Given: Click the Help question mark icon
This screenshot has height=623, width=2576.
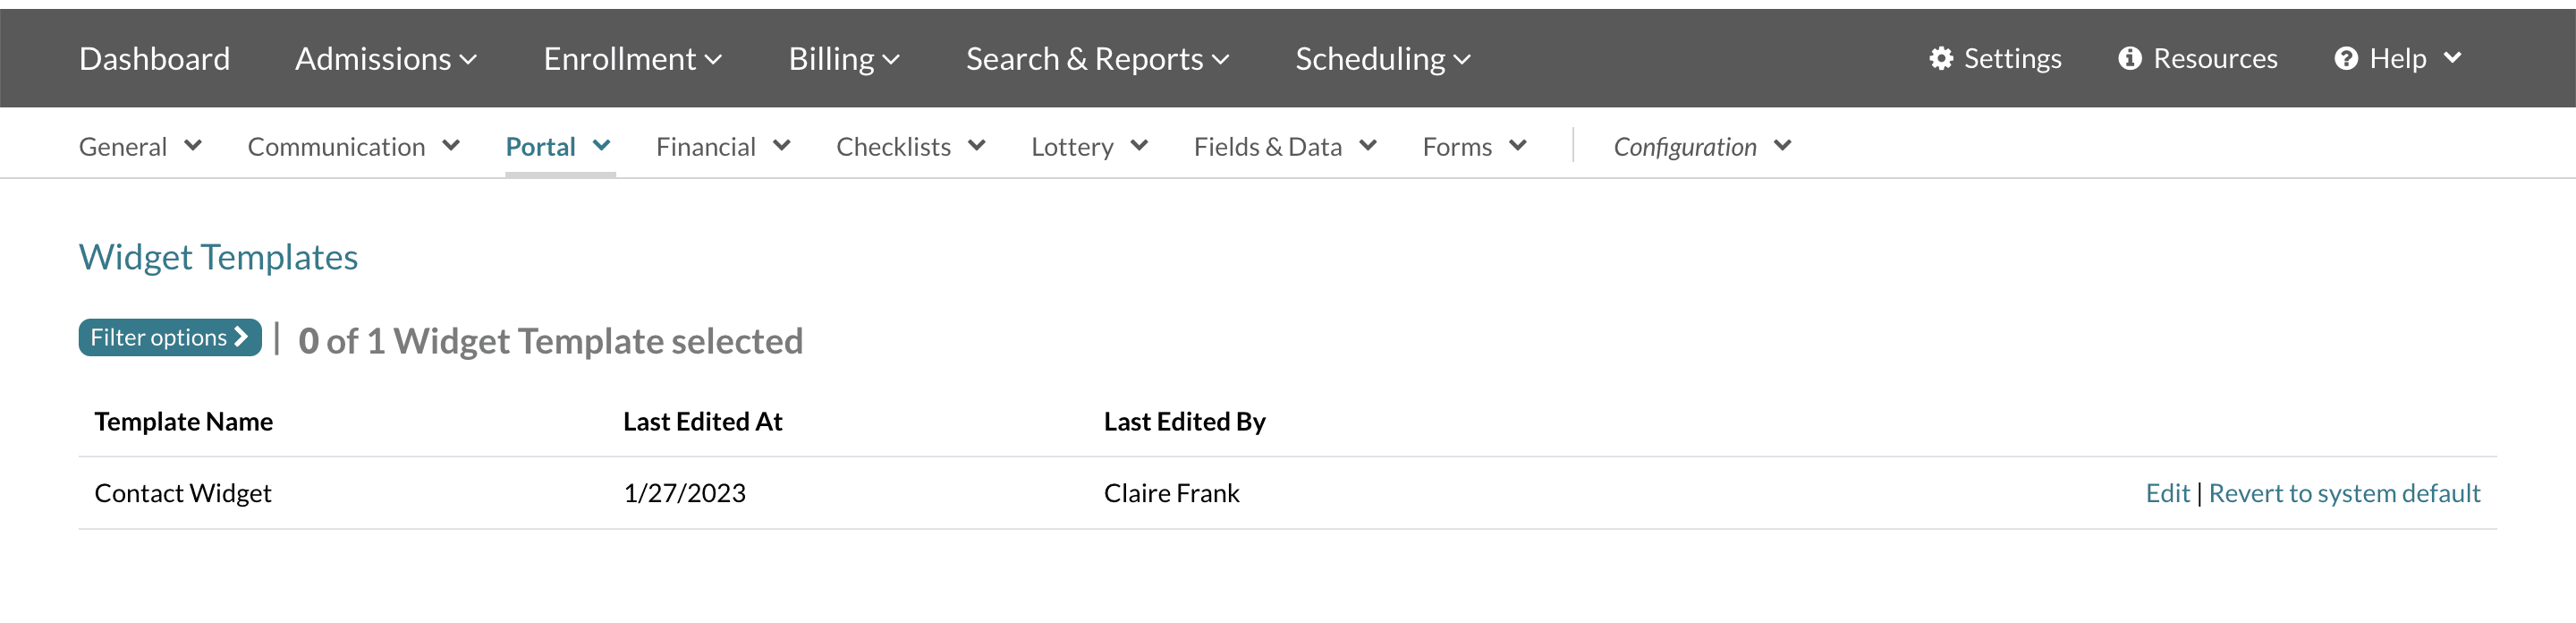Looking at the screenshot, I should pos(2346,59).
